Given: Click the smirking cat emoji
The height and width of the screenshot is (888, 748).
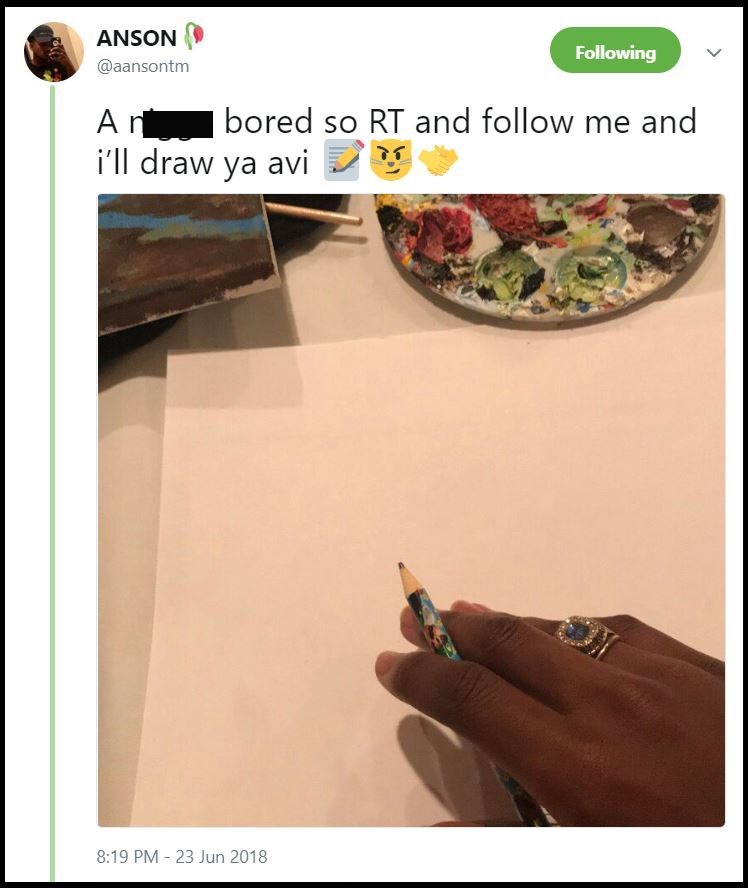Looking at the screenshot, I should click(x=391, y=160).
